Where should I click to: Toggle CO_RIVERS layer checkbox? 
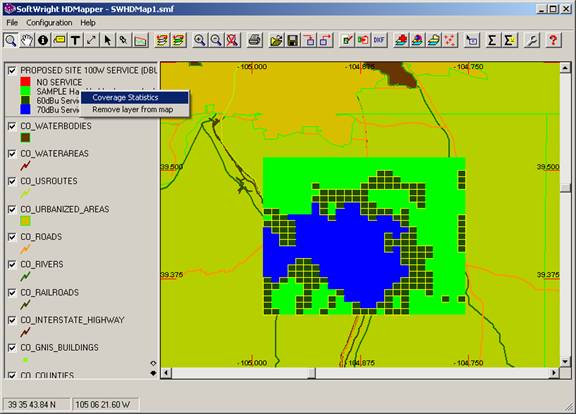[x=12, y=264]
